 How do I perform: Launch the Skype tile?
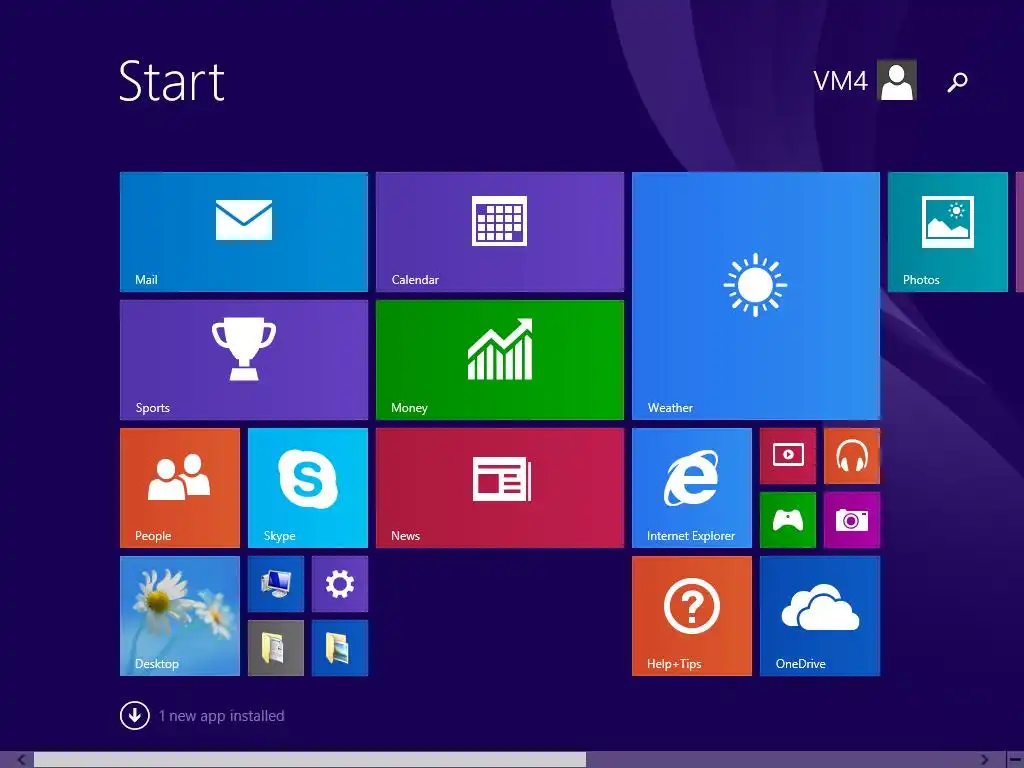click(308, 488)
